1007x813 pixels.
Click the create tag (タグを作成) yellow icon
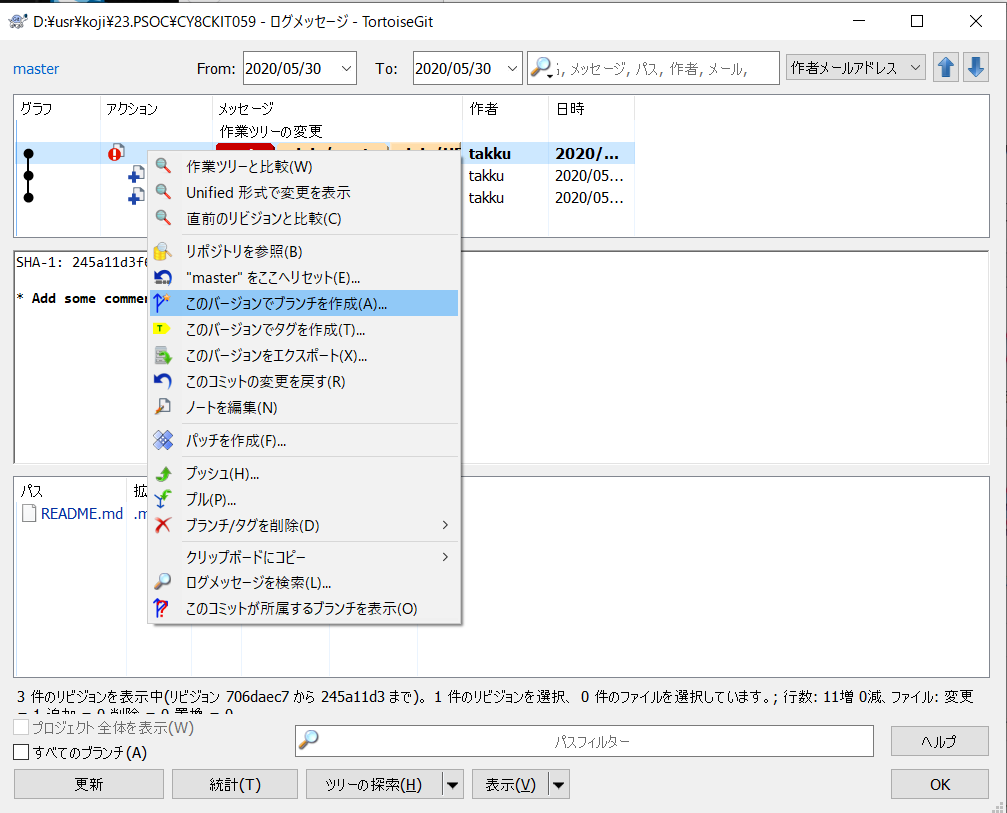point(164,329)
